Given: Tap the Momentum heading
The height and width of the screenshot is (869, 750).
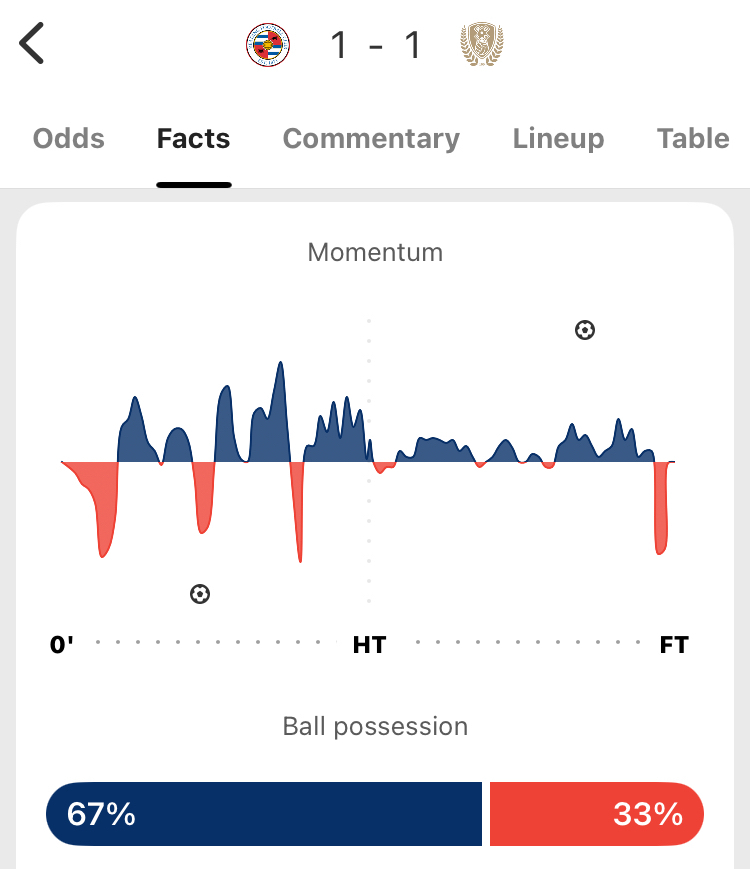Looking at the screenshot, I should [375, 252].
